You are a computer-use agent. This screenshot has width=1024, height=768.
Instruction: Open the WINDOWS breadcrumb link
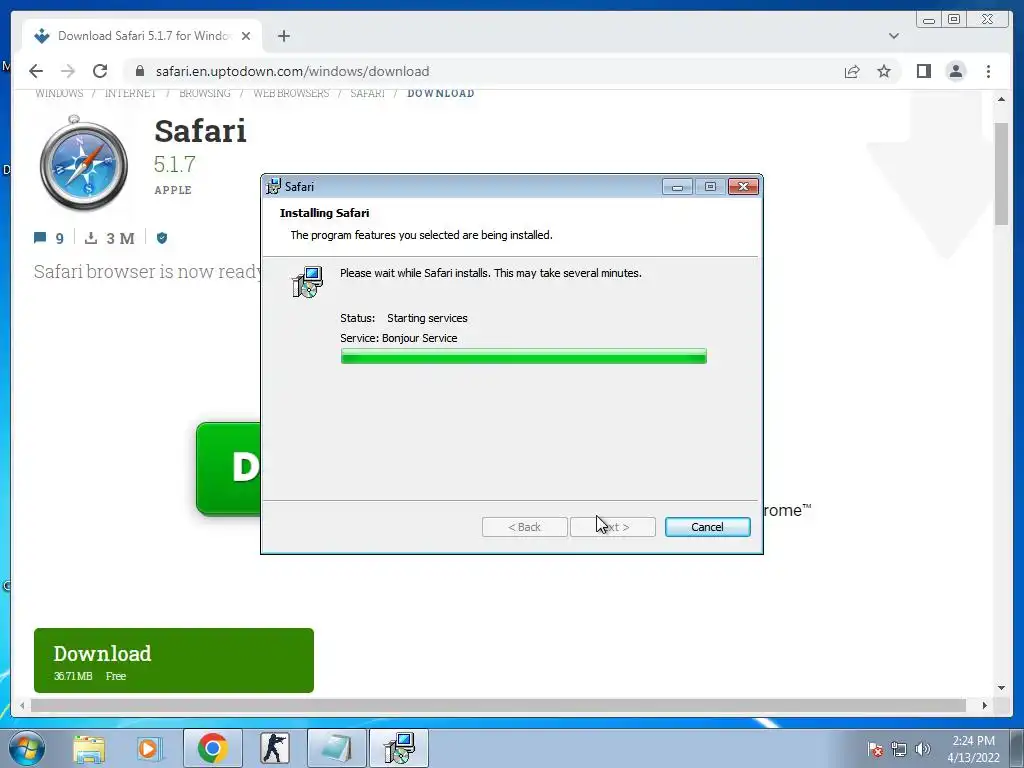coord(59,93)
